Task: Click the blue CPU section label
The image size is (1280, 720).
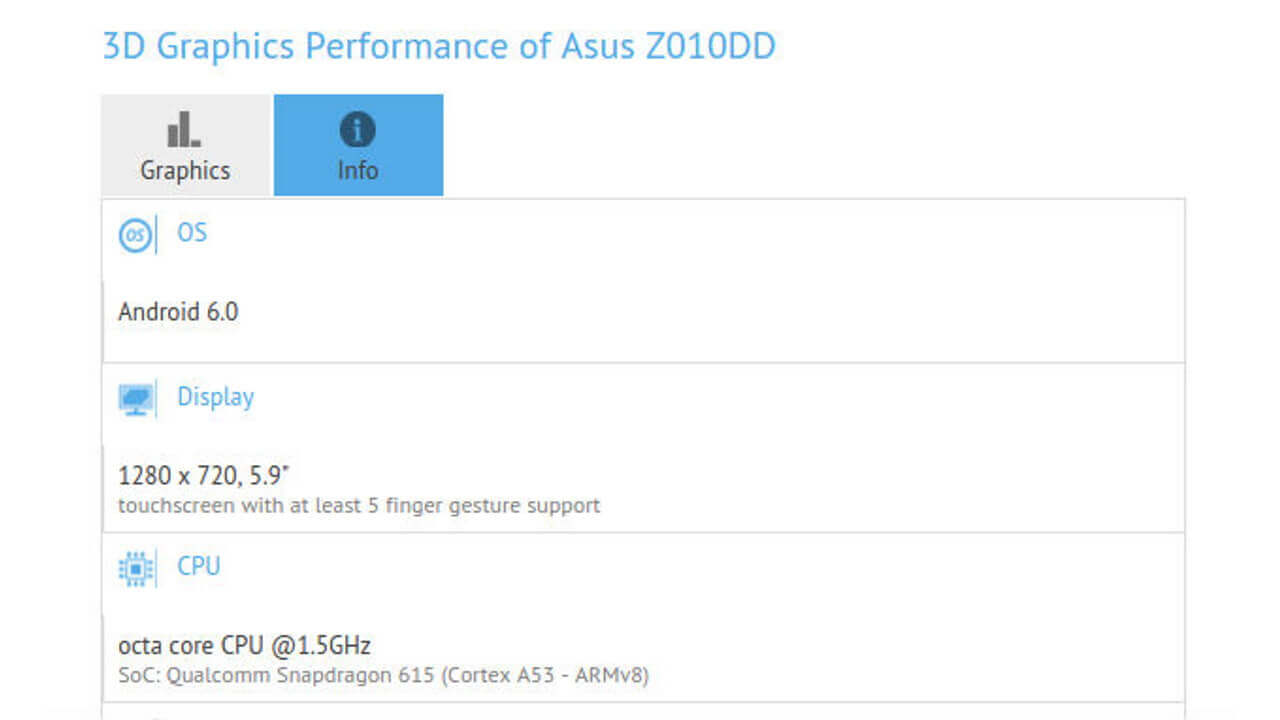Action: coord(200,567)
